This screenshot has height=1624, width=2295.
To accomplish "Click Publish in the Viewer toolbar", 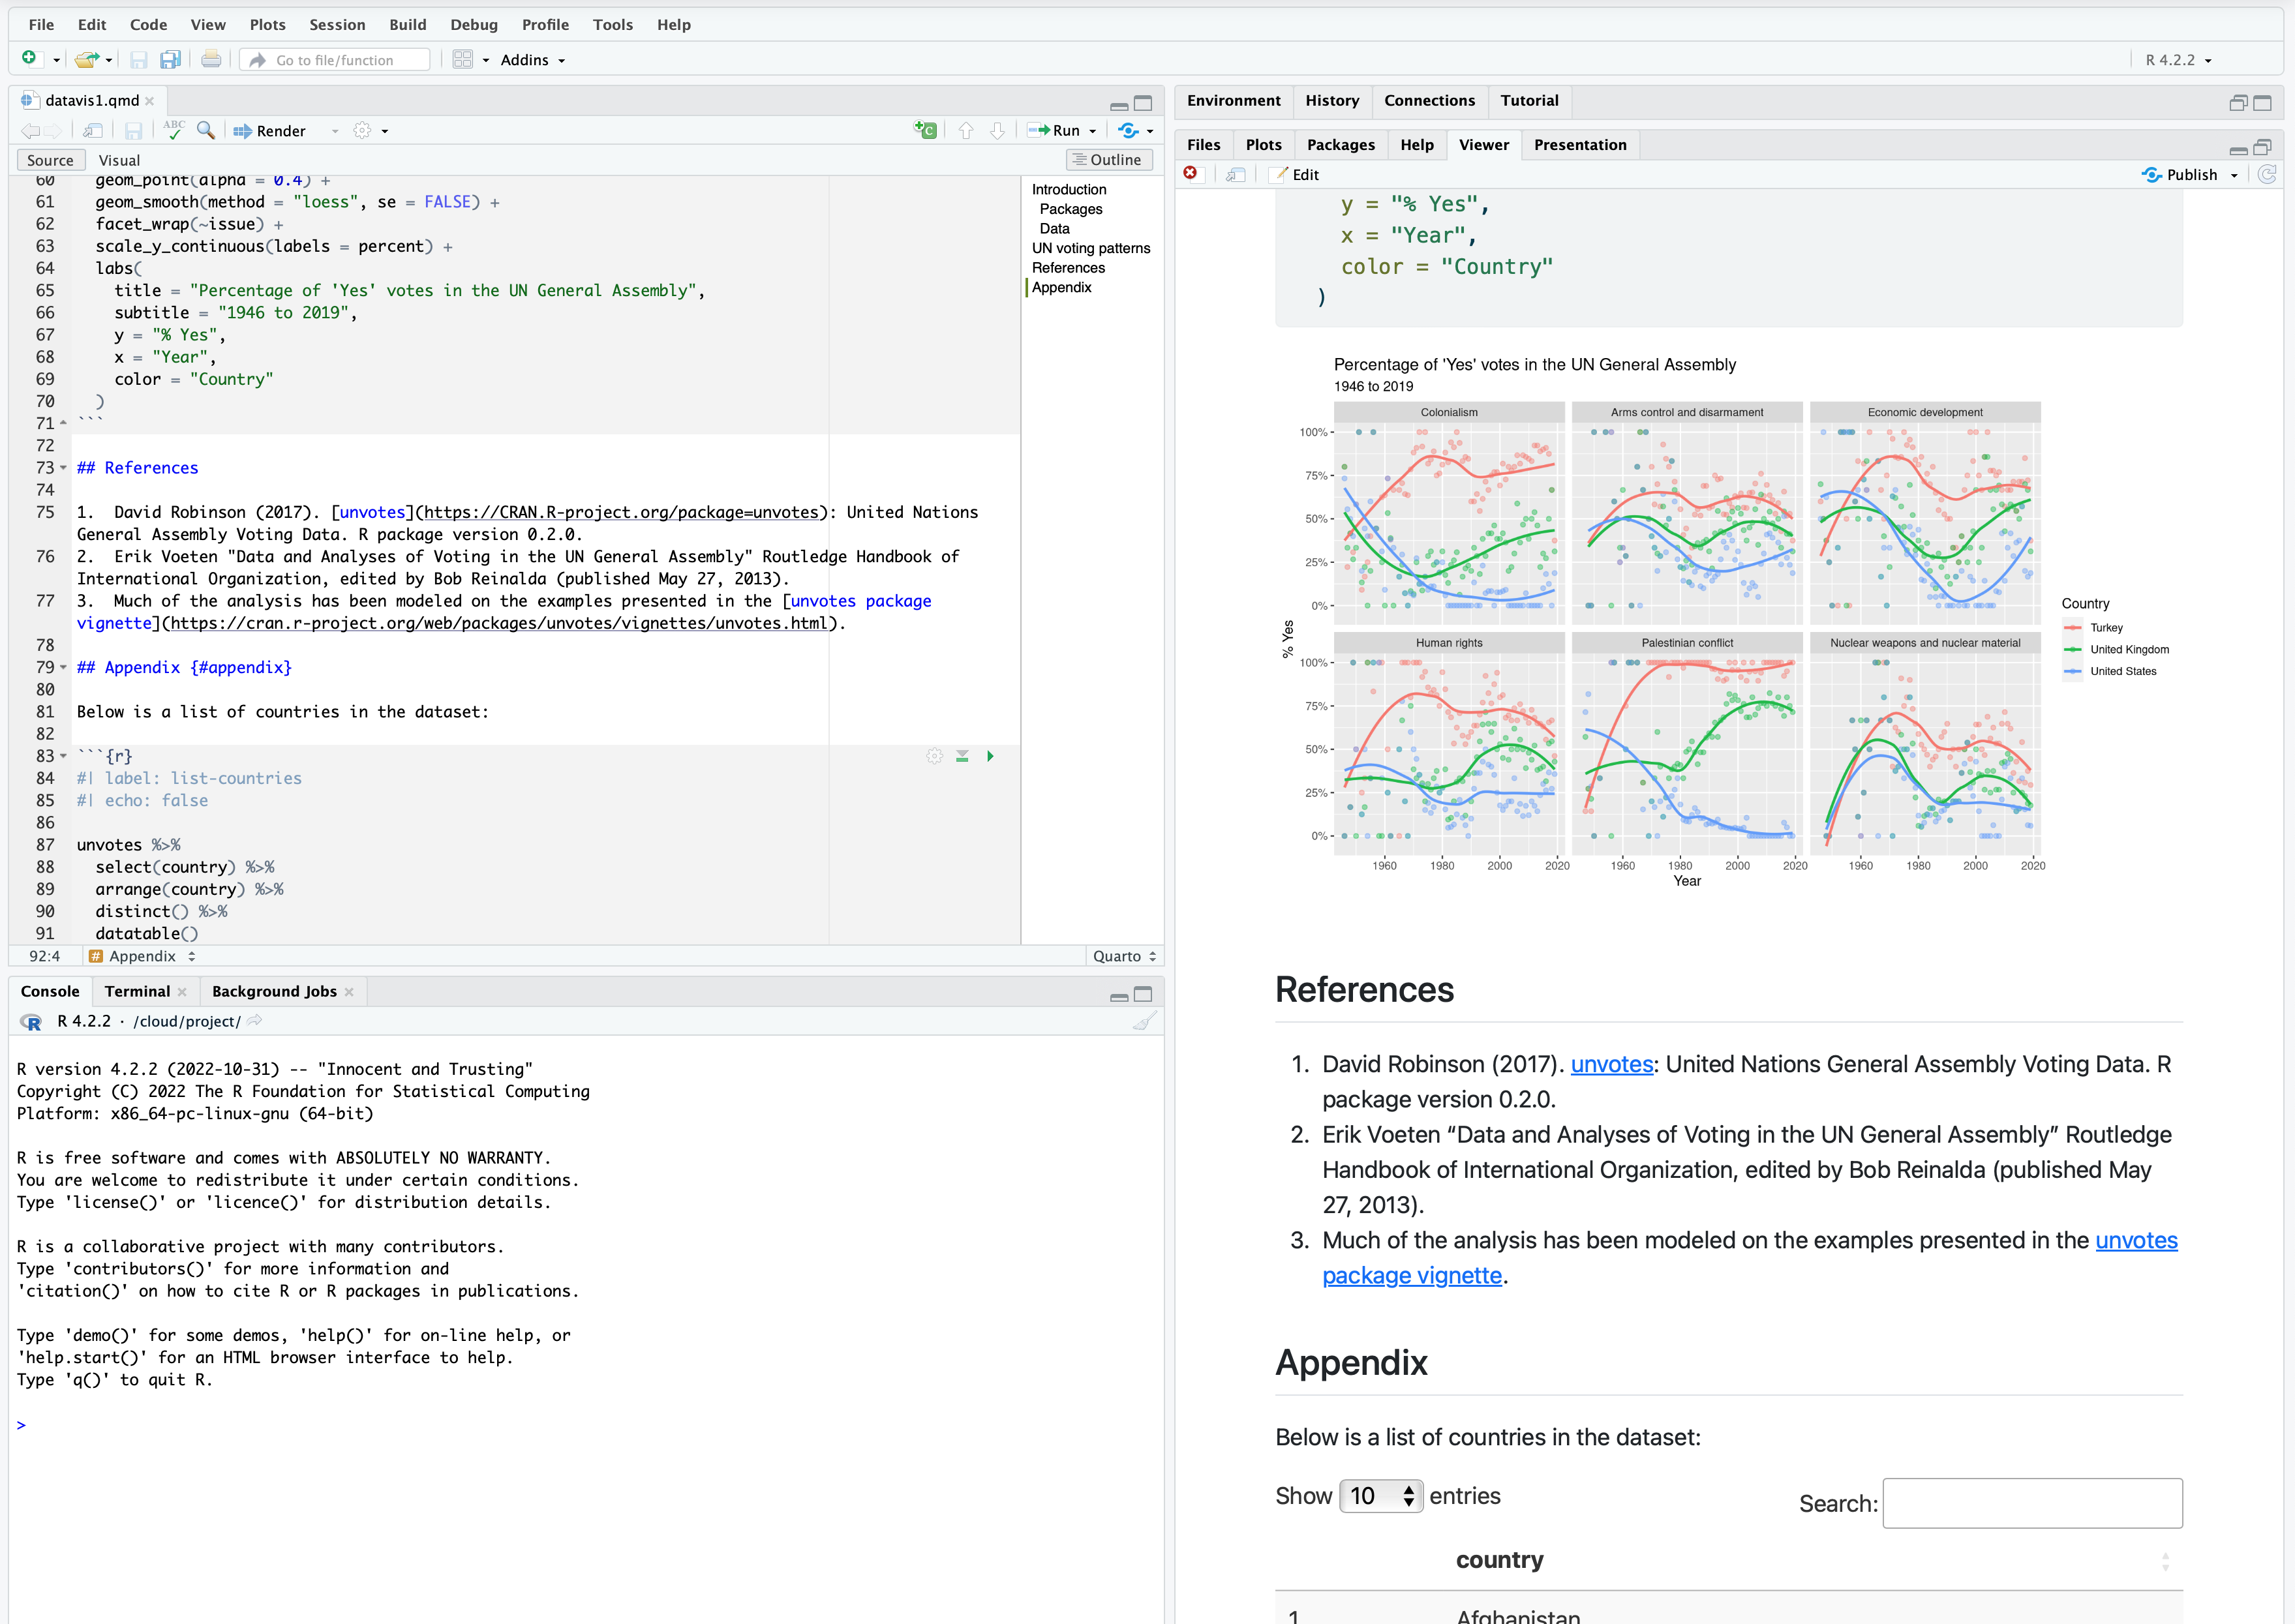I will 2181,175.
